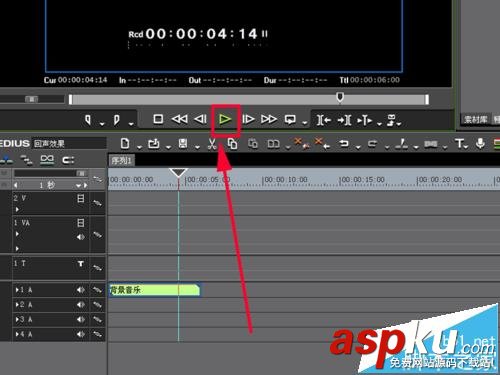Open the timeline scale 1-second dropdown
Image resolution: width=500 pixels, height=375 pixels.
coord(78,185)
